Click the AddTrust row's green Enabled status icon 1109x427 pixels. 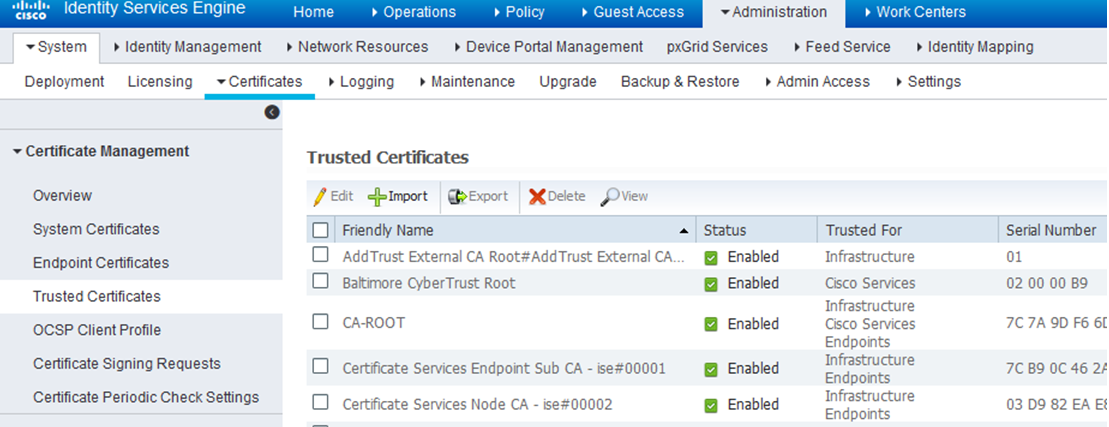point(711,257)
